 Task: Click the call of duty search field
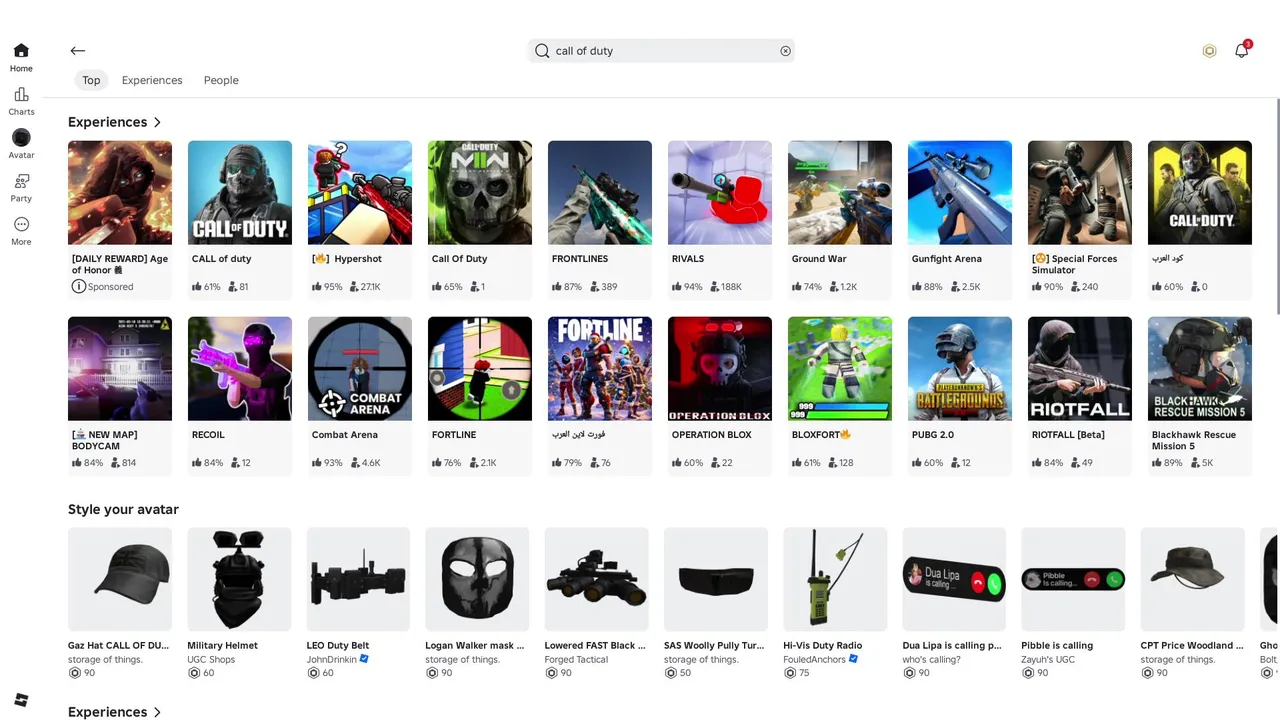coord(661,51)
